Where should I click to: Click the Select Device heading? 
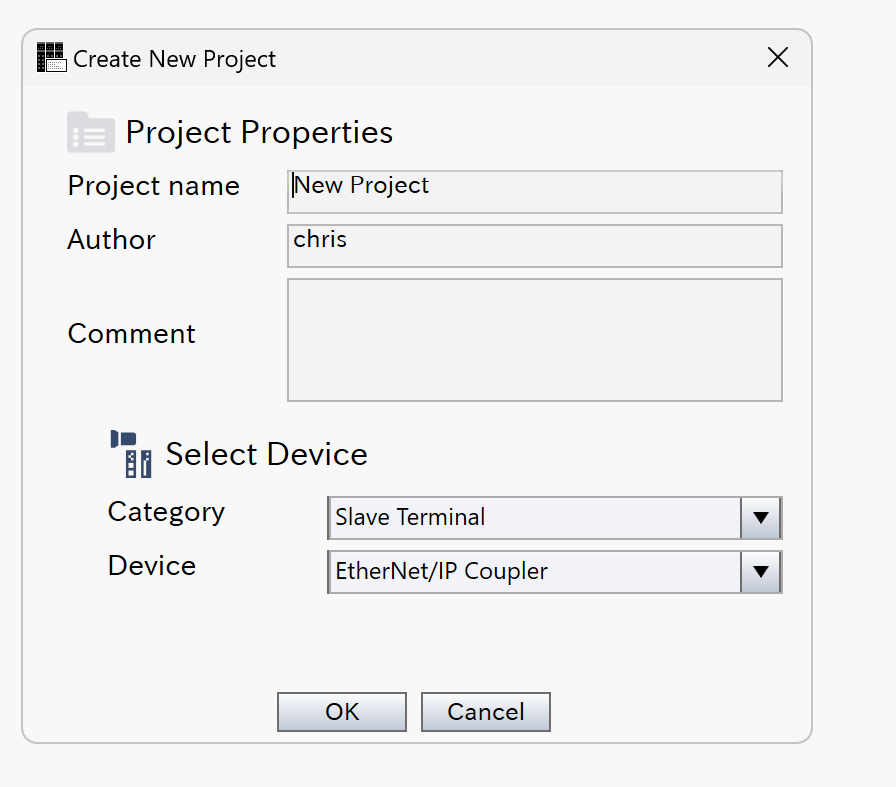tap(266, 454)
